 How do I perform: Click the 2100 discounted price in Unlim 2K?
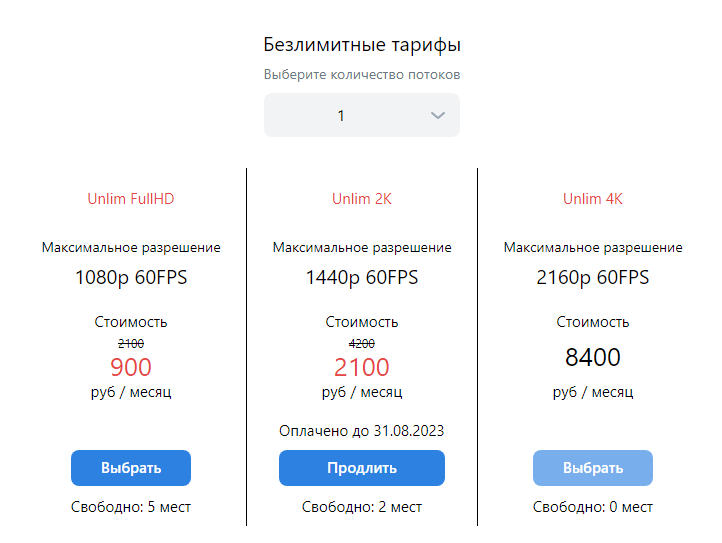click(x=362, y=367)
